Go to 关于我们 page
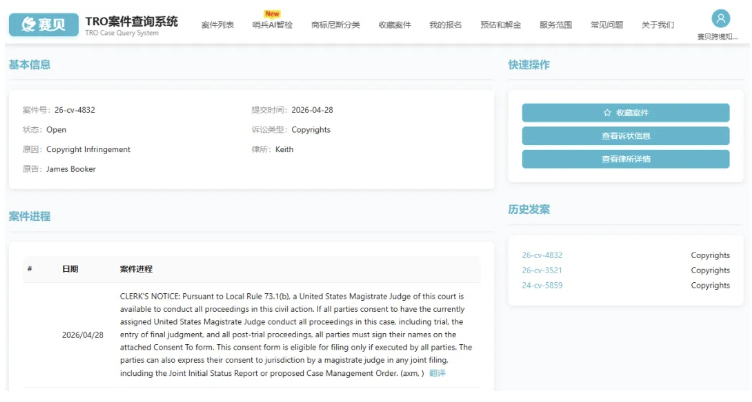The height and width of the screenshot is (402, 752). [657, 25]
